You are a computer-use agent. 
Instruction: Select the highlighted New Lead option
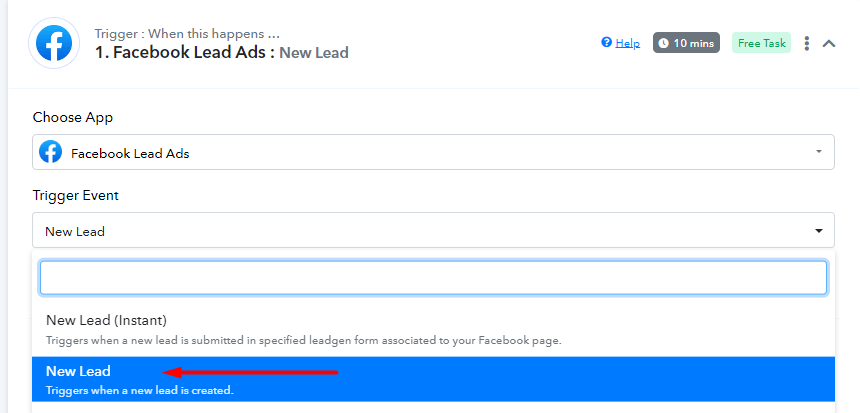433,380
